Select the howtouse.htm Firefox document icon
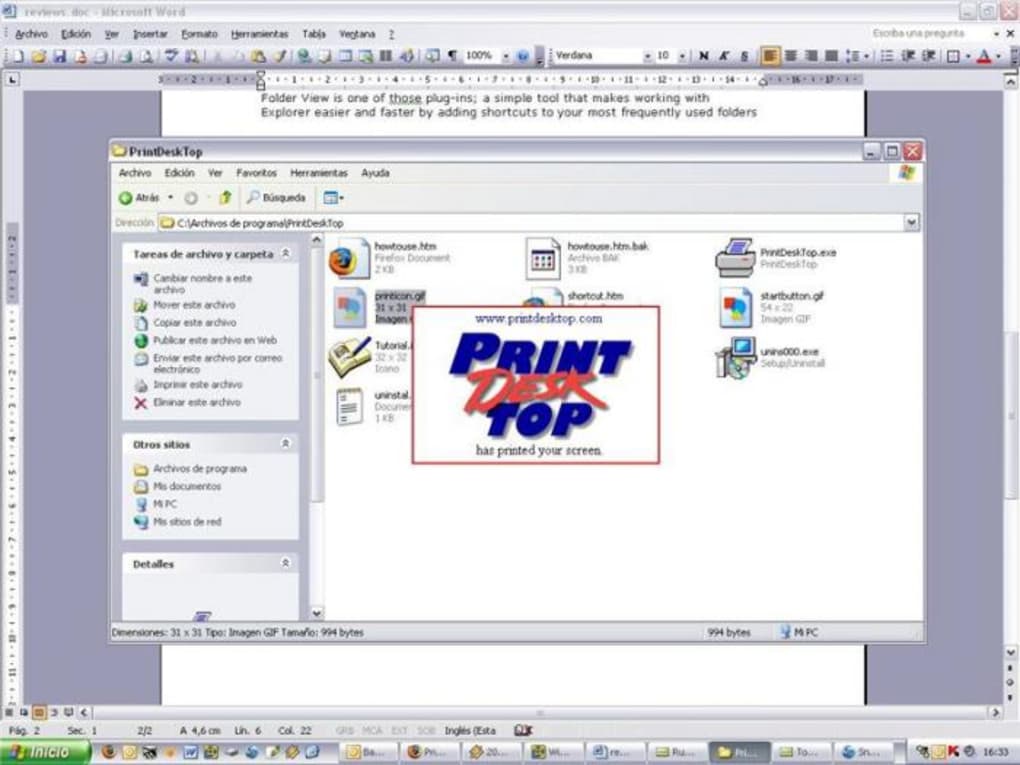The width and height of the screenshot is (1020, 765). pos(349,258)
